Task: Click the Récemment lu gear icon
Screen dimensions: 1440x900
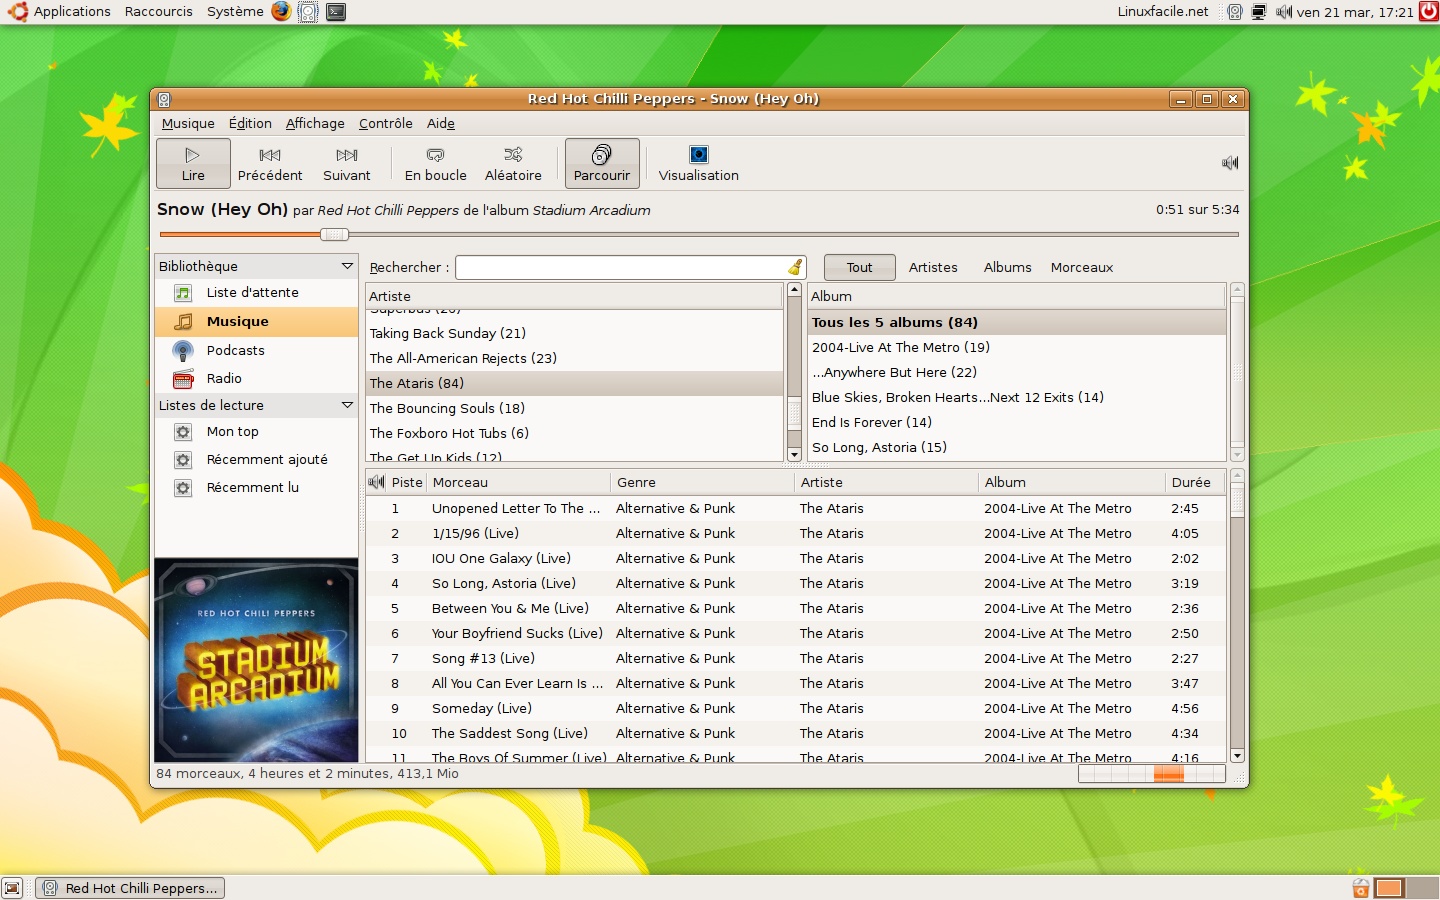Action: pos(183,488)
